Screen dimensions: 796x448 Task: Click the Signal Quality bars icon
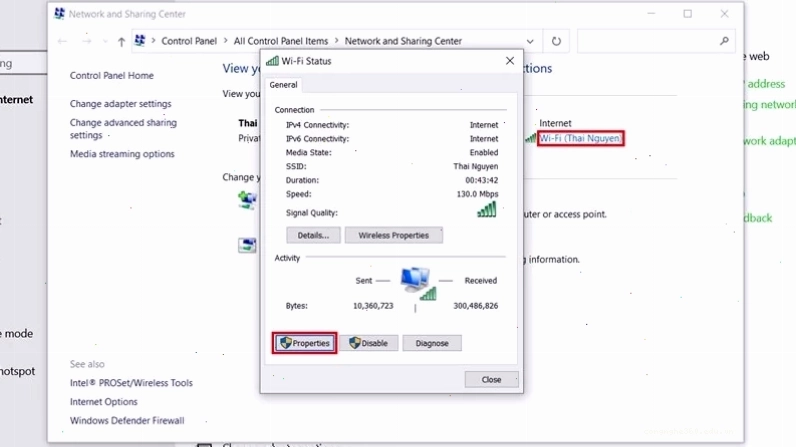coord(487,210)
